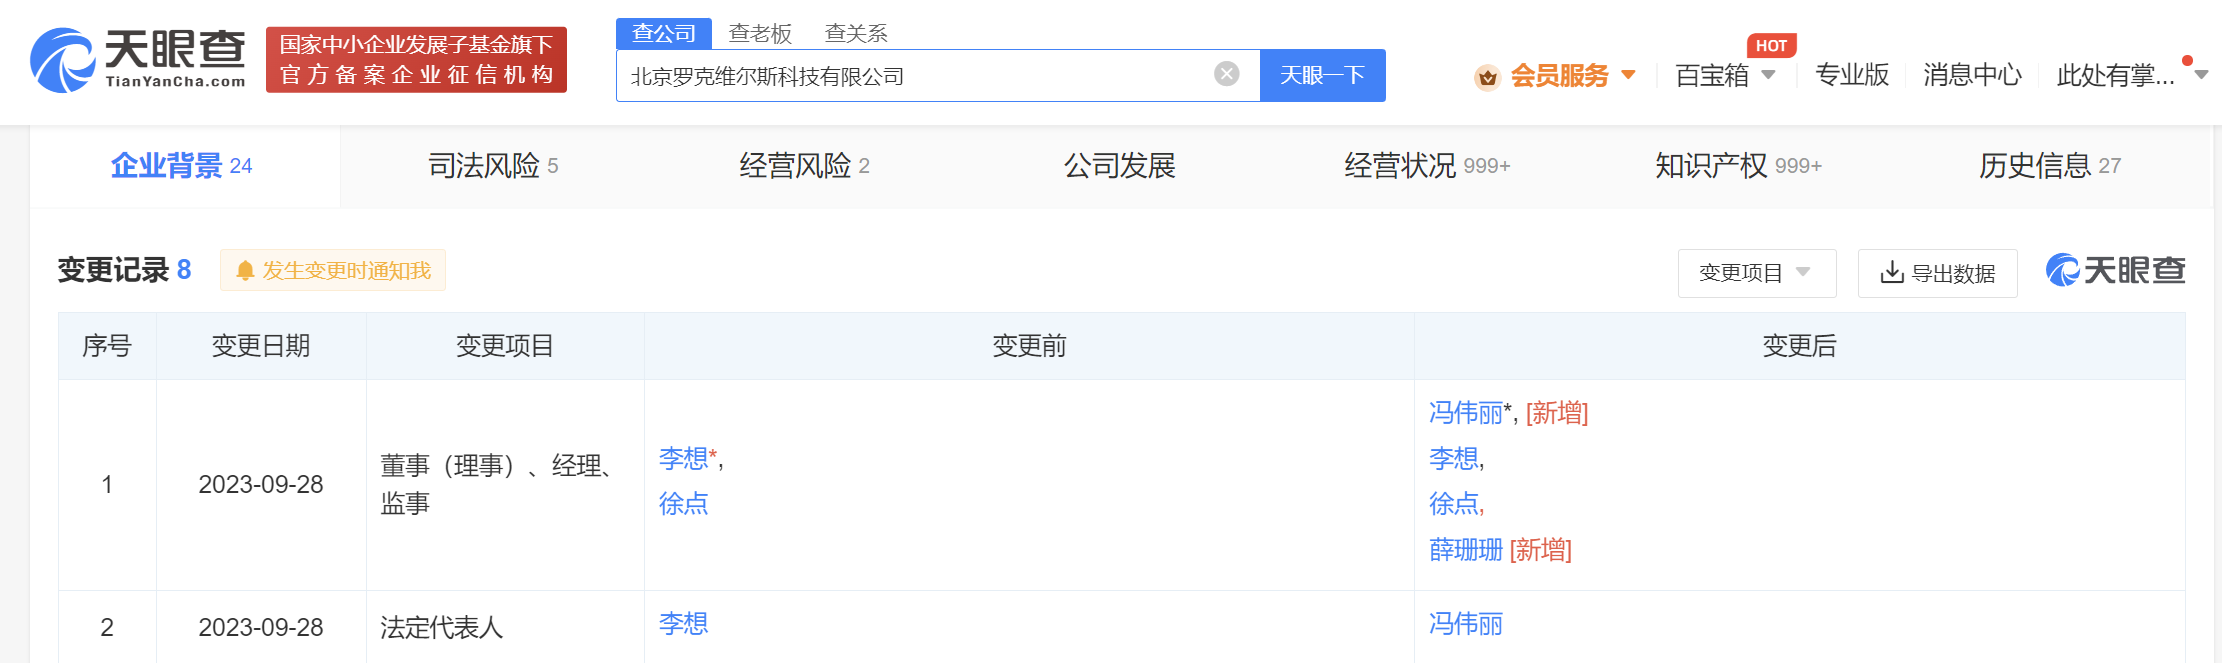Click the 序号 column header
Image resolution: width=2222 pixels, height=663 pixels.
(107, 346)
